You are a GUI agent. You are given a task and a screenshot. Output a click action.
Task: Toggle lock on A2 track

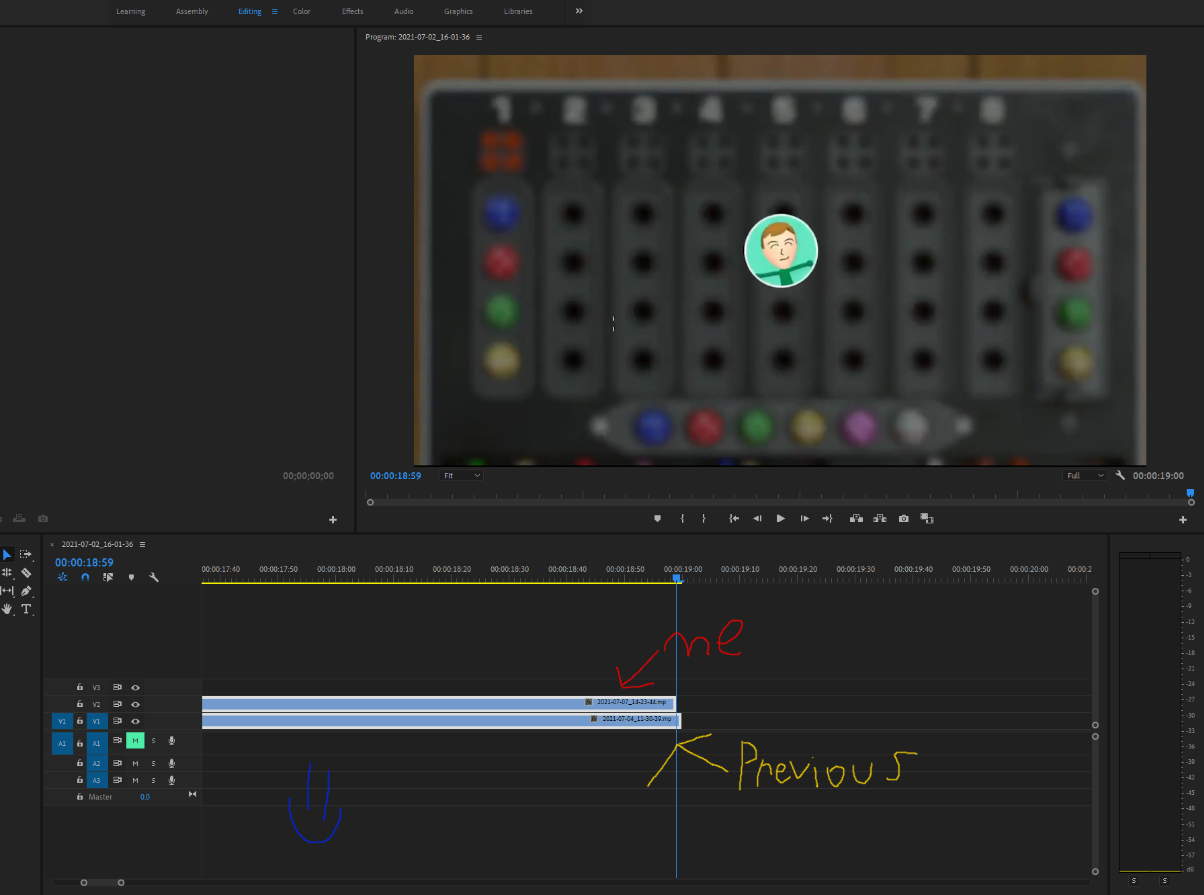(80, 763)
